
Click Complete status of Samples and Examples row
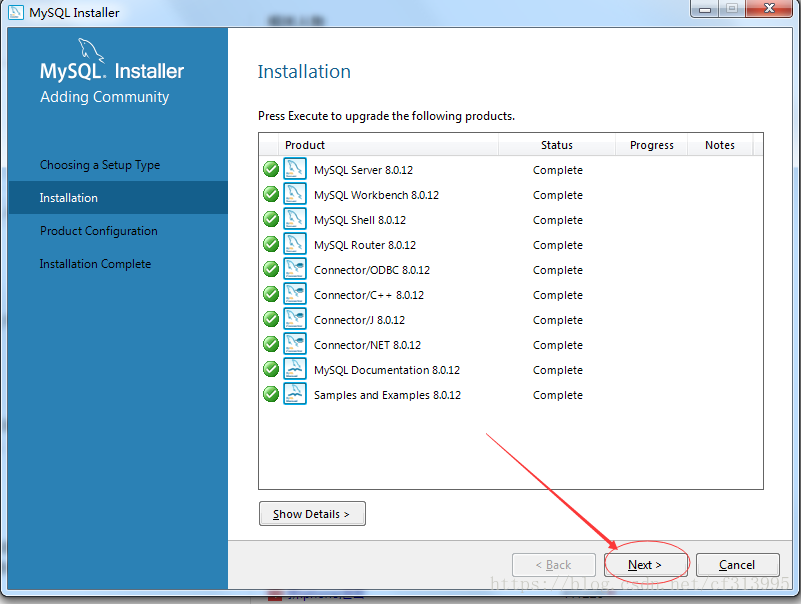pyautogui.click(x=558, y=396)
